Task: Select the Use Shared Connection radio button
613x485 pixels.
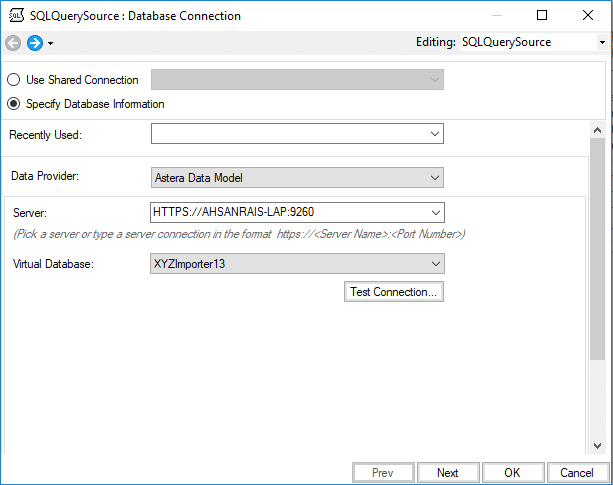Action: (14, 80)
